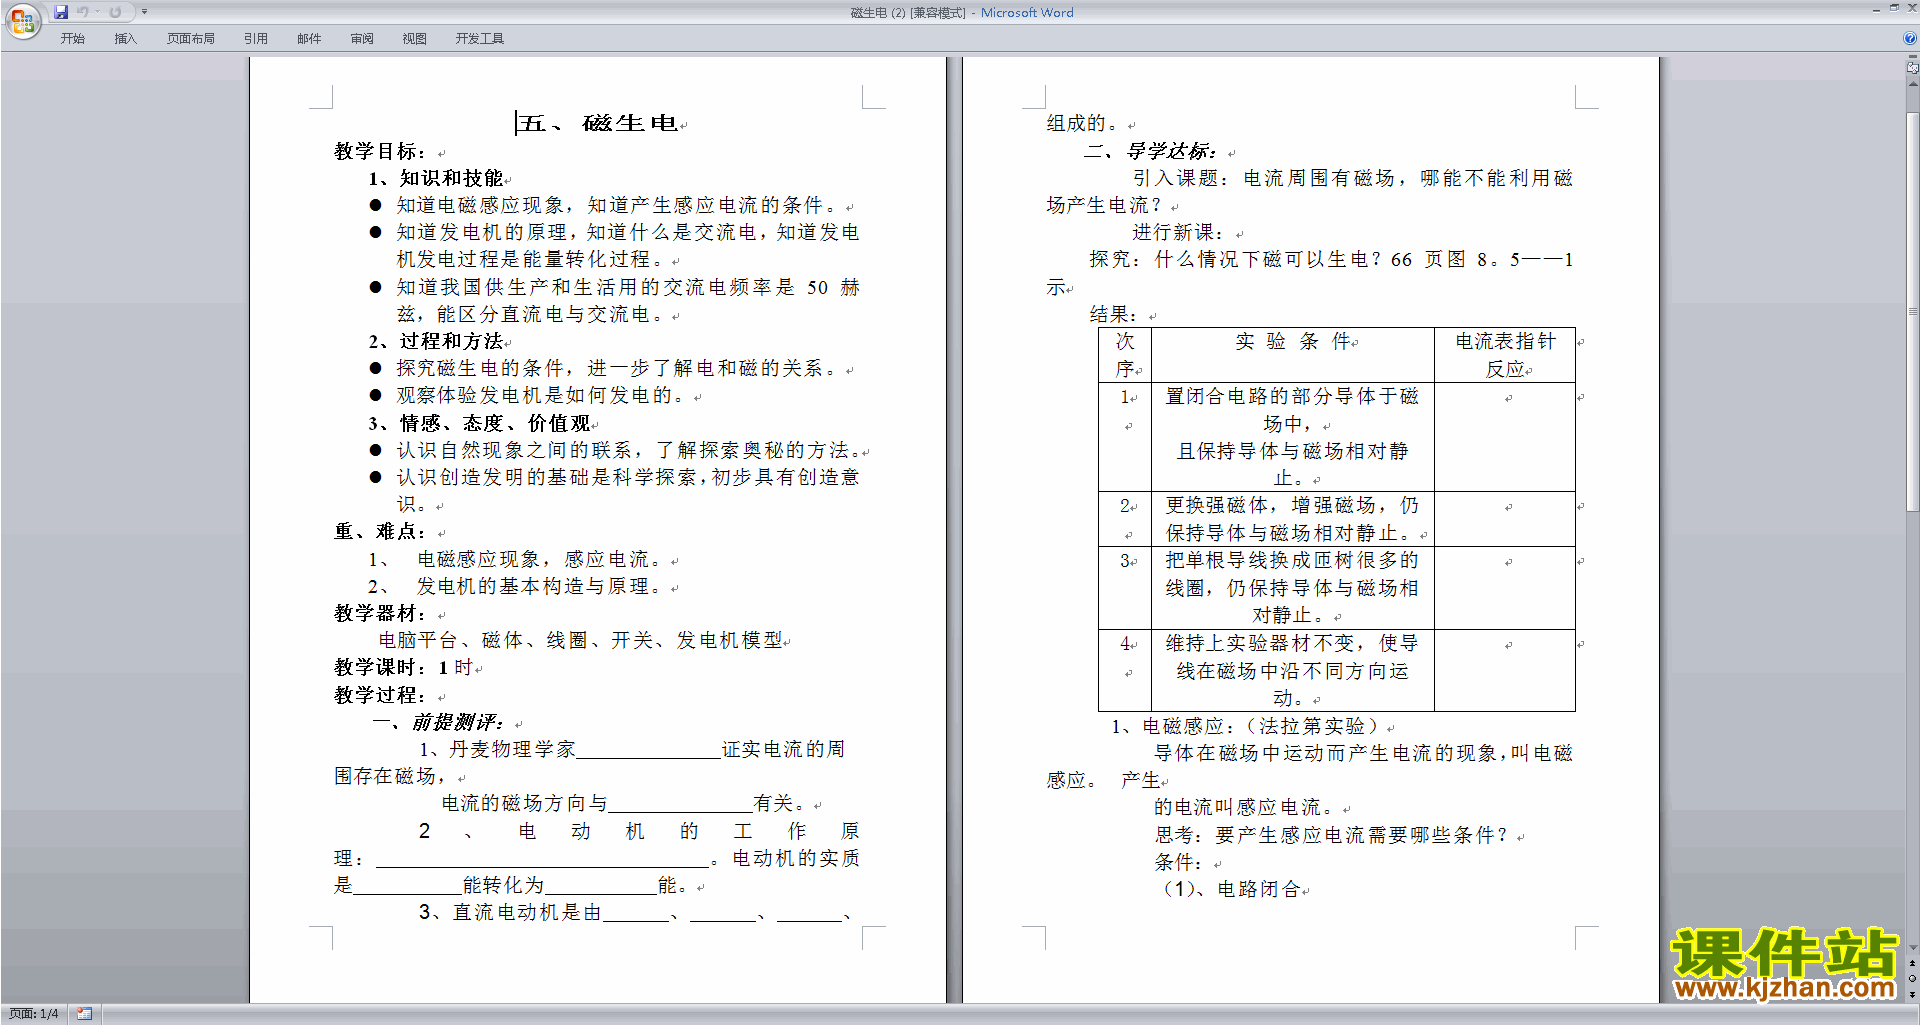The height and width of the screenshot is (1025, 1920).
Task: Click heading 2、过程和方法
Action: click(436, 341)
